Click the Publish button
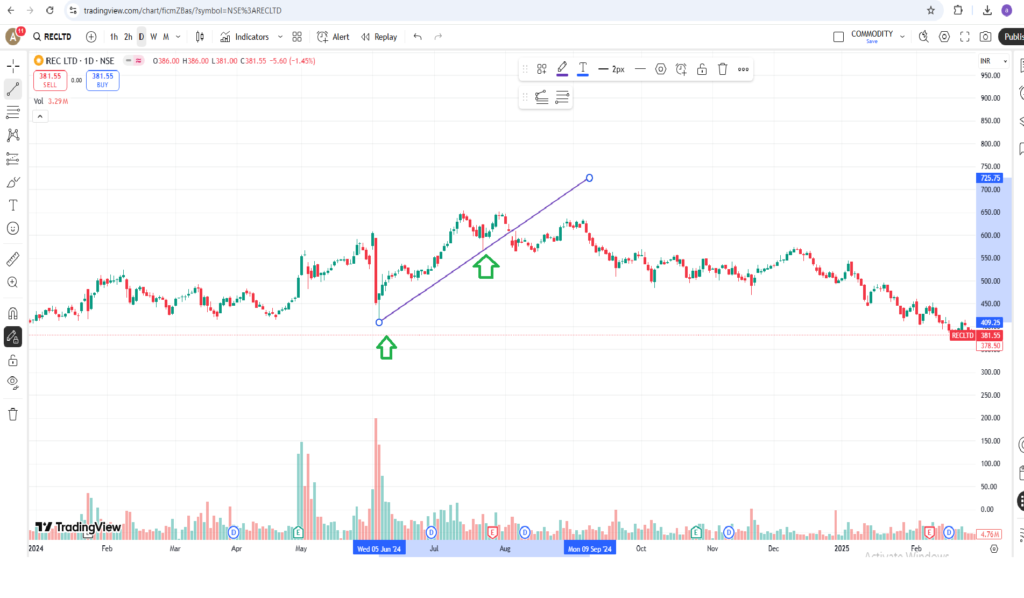This screenshot has height=598, width=1024. tap(1012, 37)
